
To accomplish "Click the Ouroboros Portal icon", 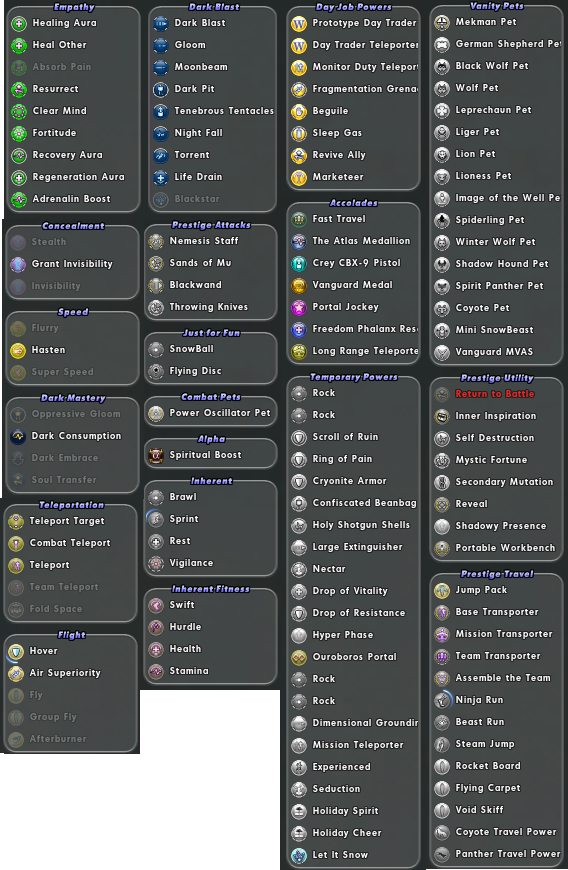I will pyautogui.click(x=299, y=657).
